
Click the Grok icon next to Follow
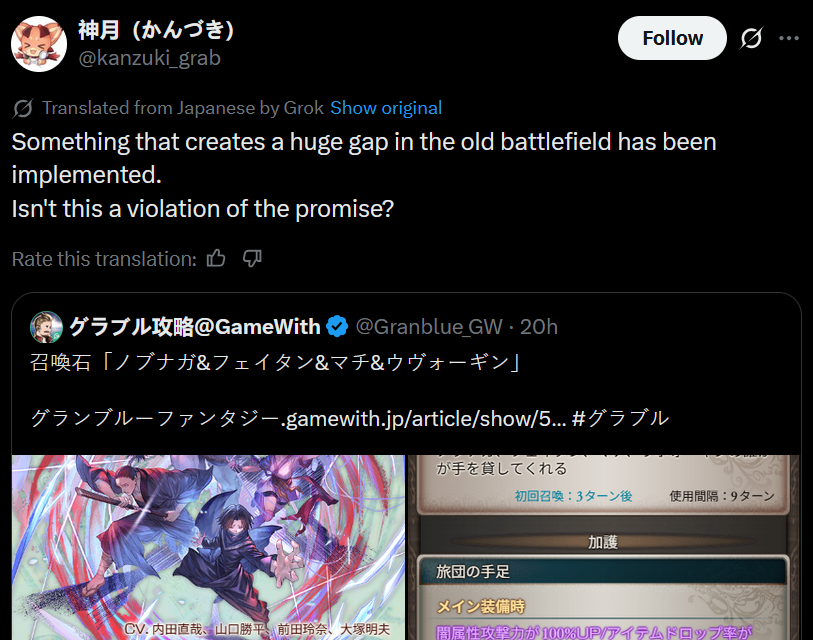(751, 38)
